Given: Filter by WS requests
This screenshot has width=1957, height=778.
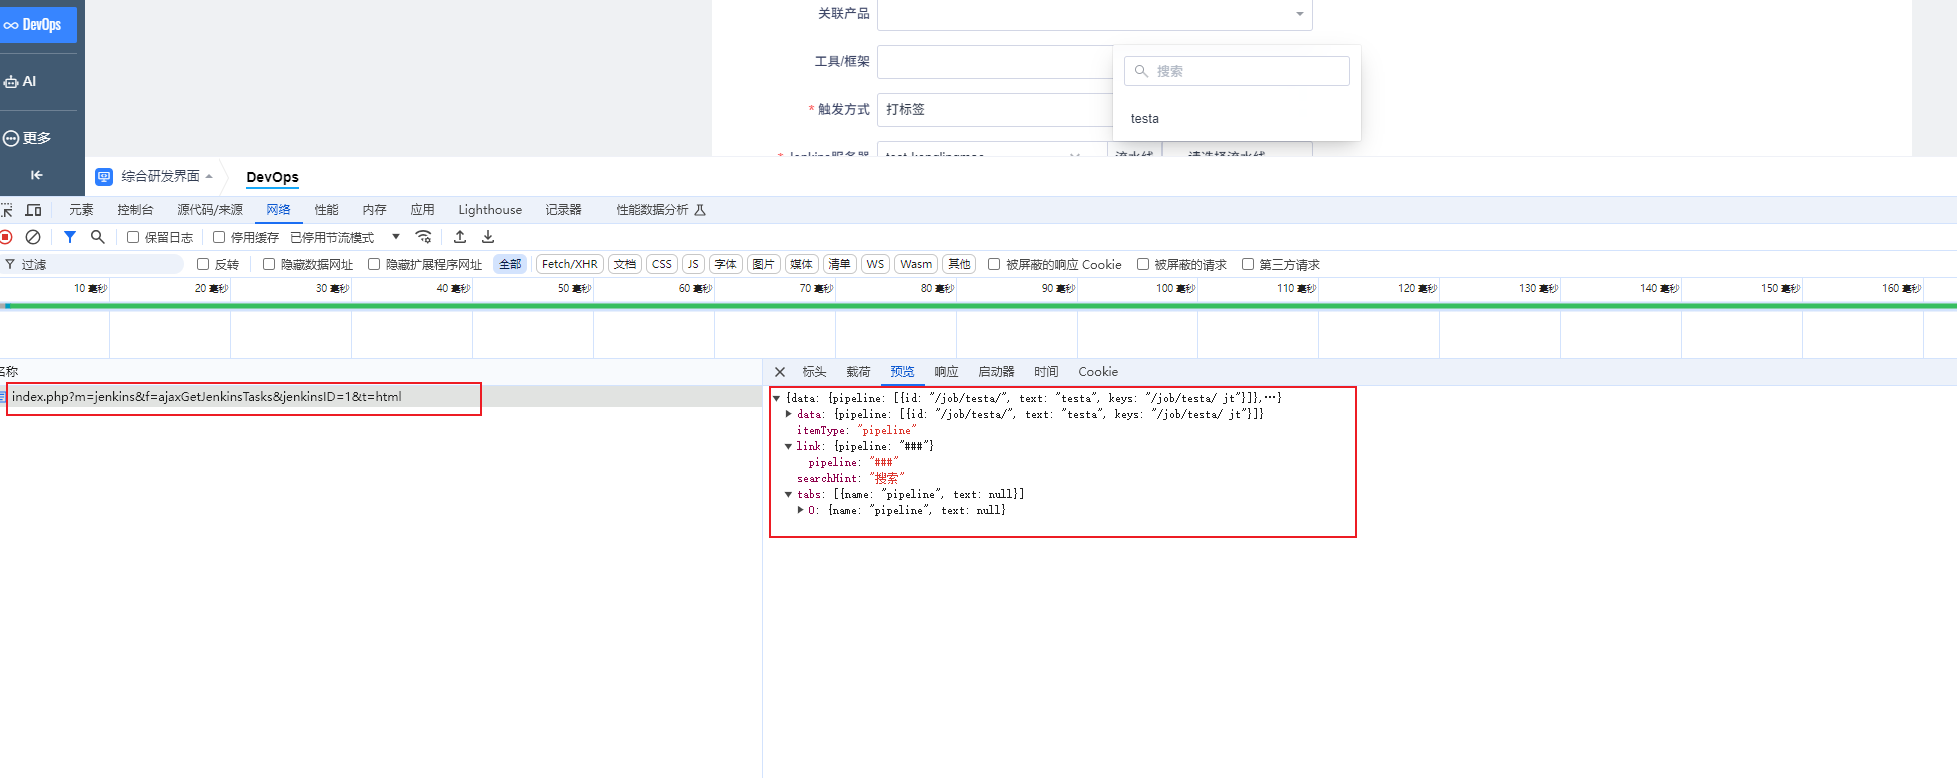Looking at the screenshot, I should (x=875, y=264).
